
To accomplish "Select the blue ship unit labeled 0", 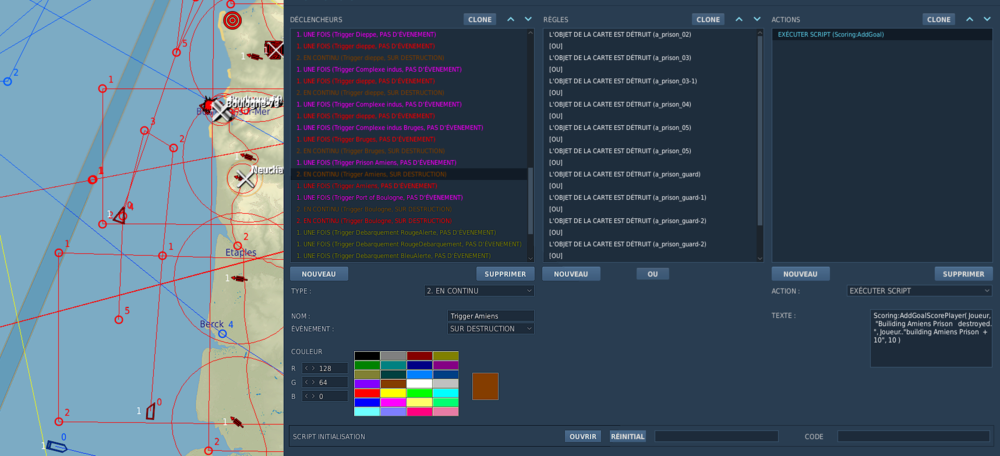I will pyautogui.click(x=57, y=446).
